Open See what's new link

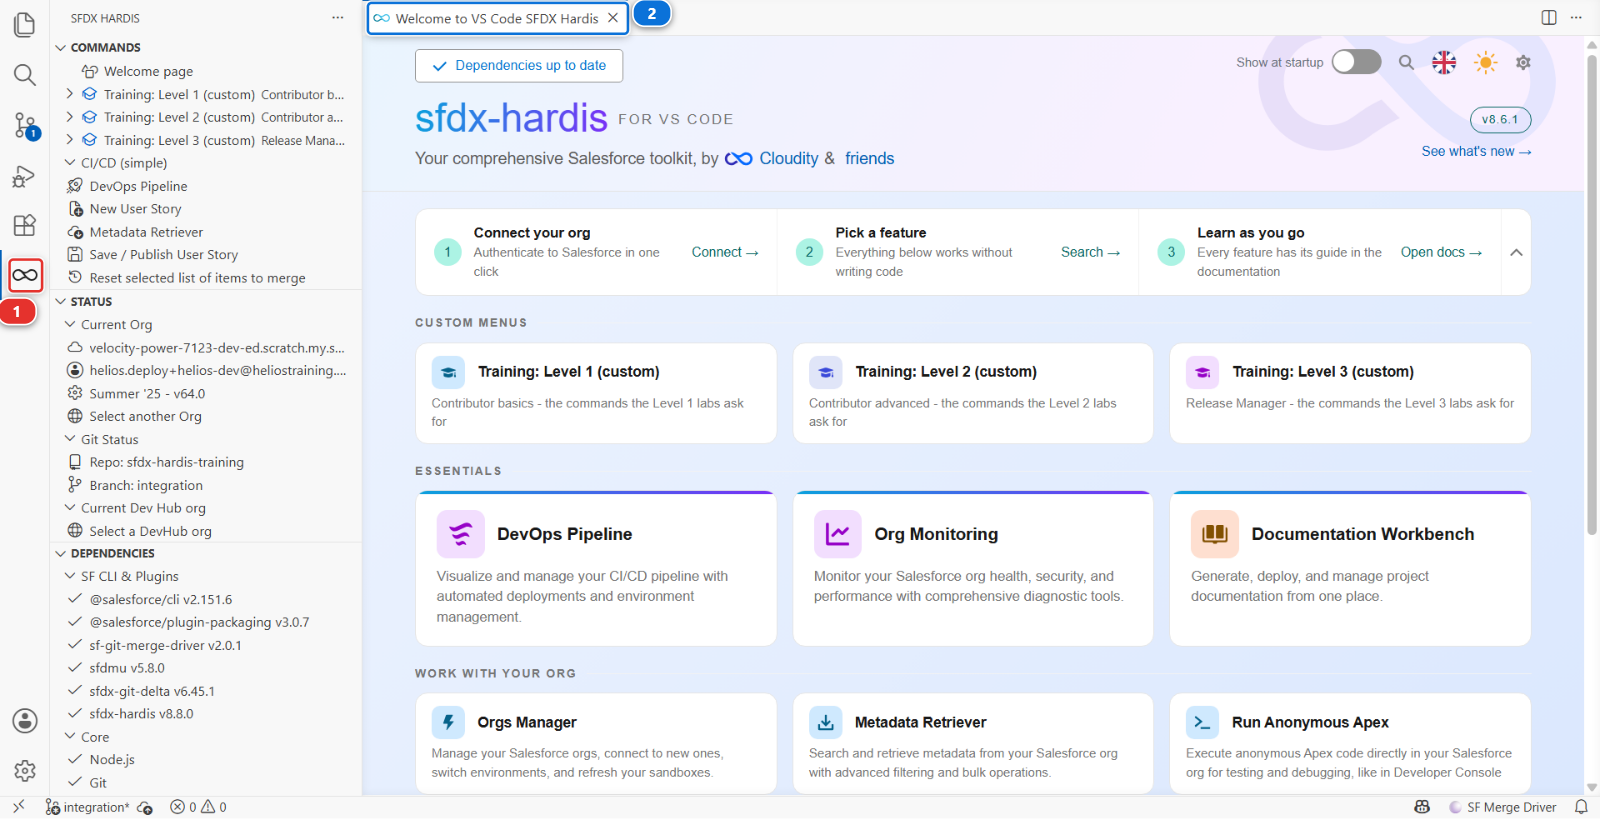[1476, 151]
